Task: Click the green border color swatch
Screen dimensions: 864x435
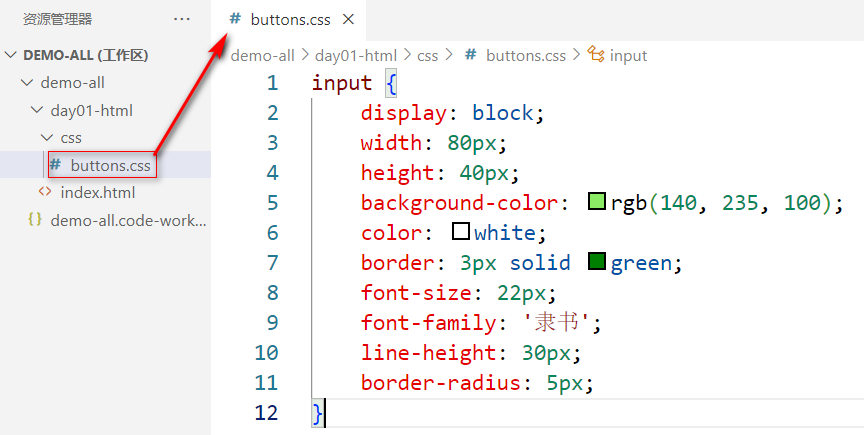Action: pos(597,263)
